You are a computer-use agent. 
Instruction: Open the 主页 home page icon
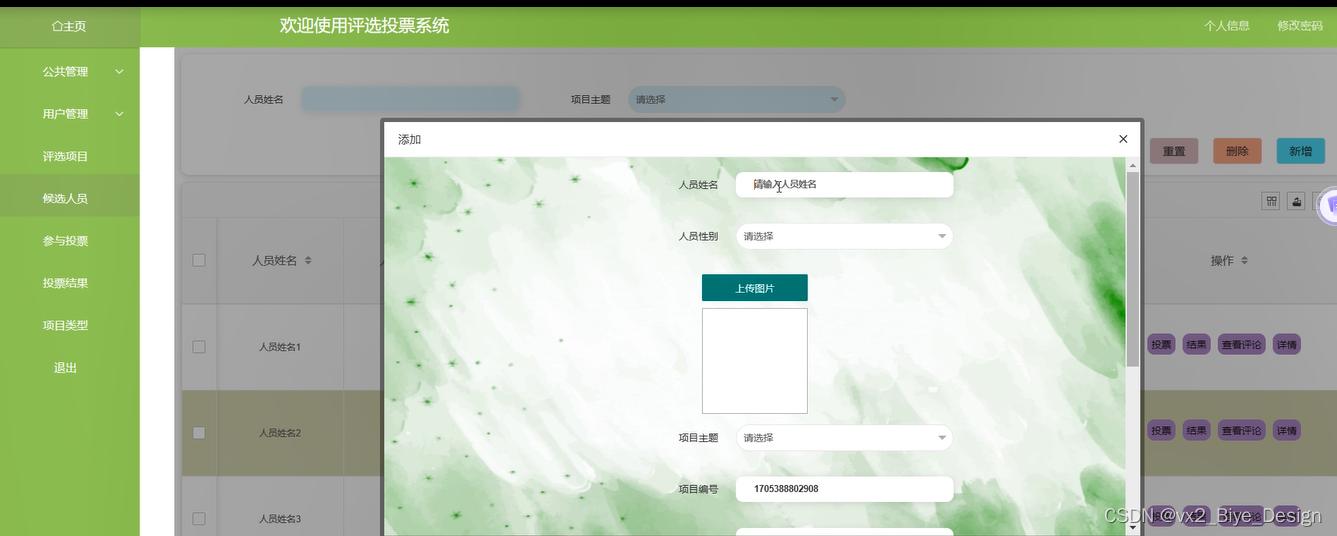coord(69,27)
